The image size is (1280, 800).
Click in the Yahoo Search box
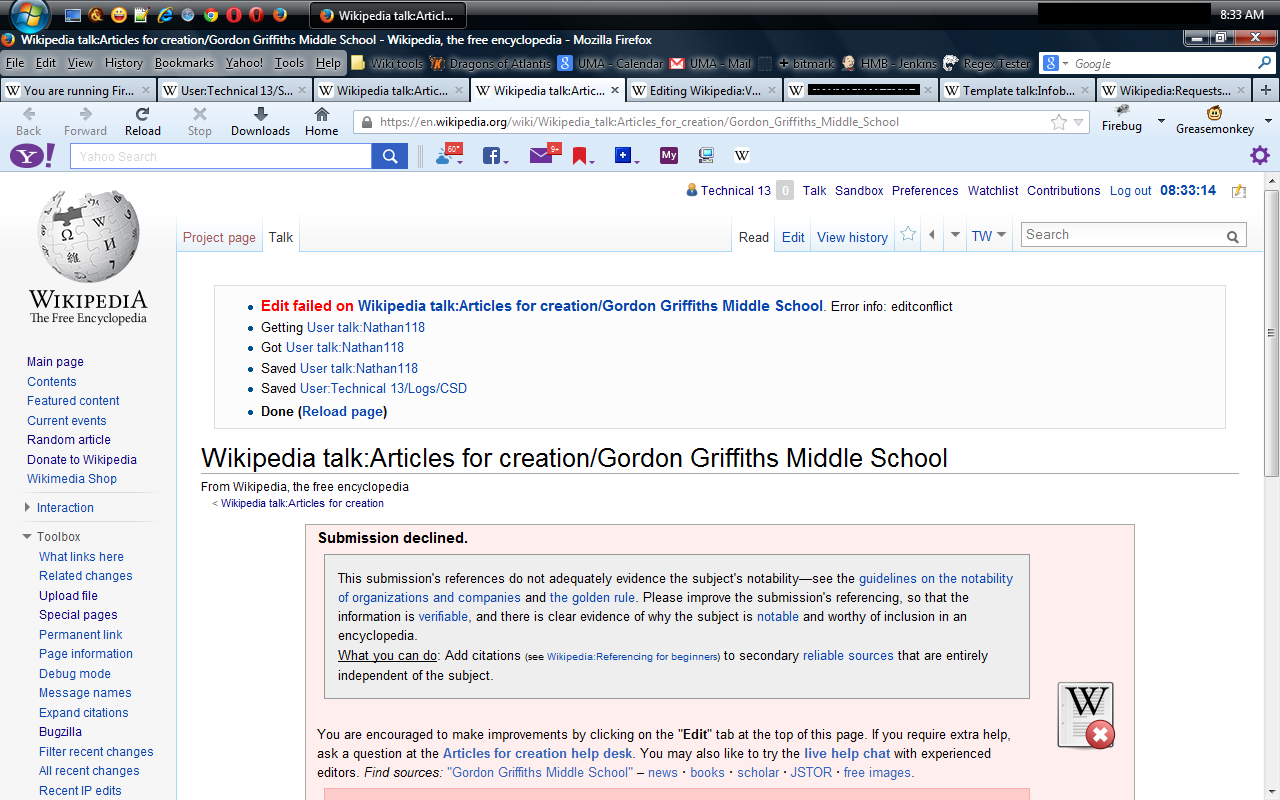(221, 156)
